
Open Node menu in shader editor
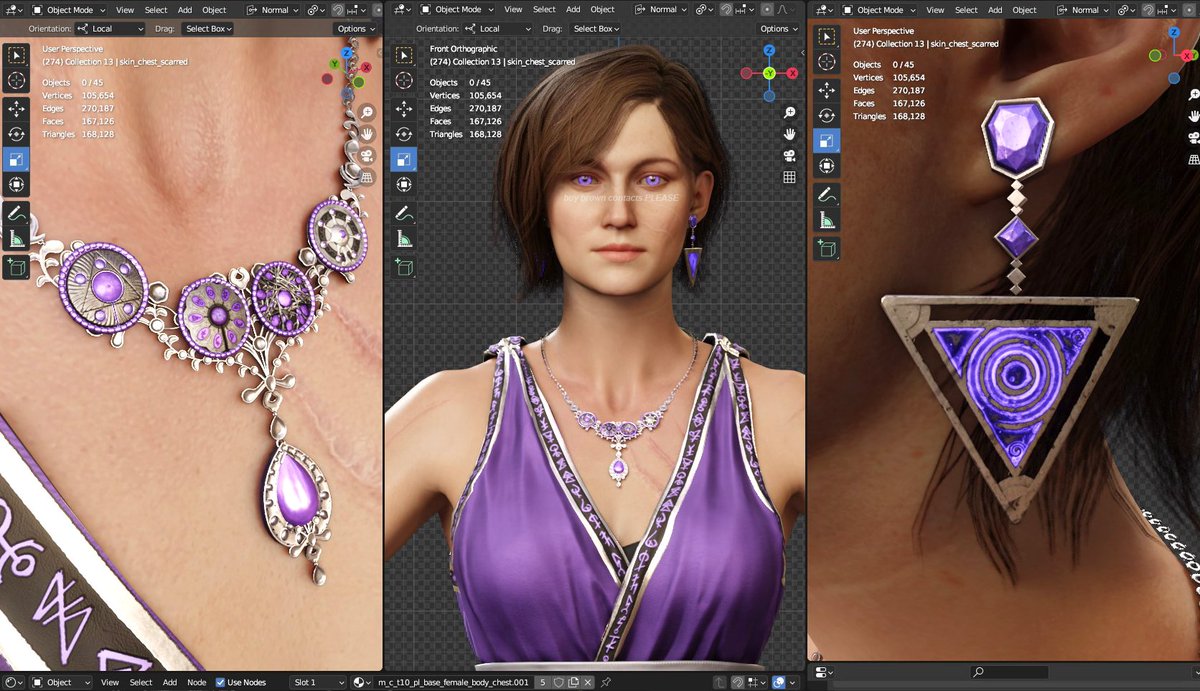click(x=197, y=682)
